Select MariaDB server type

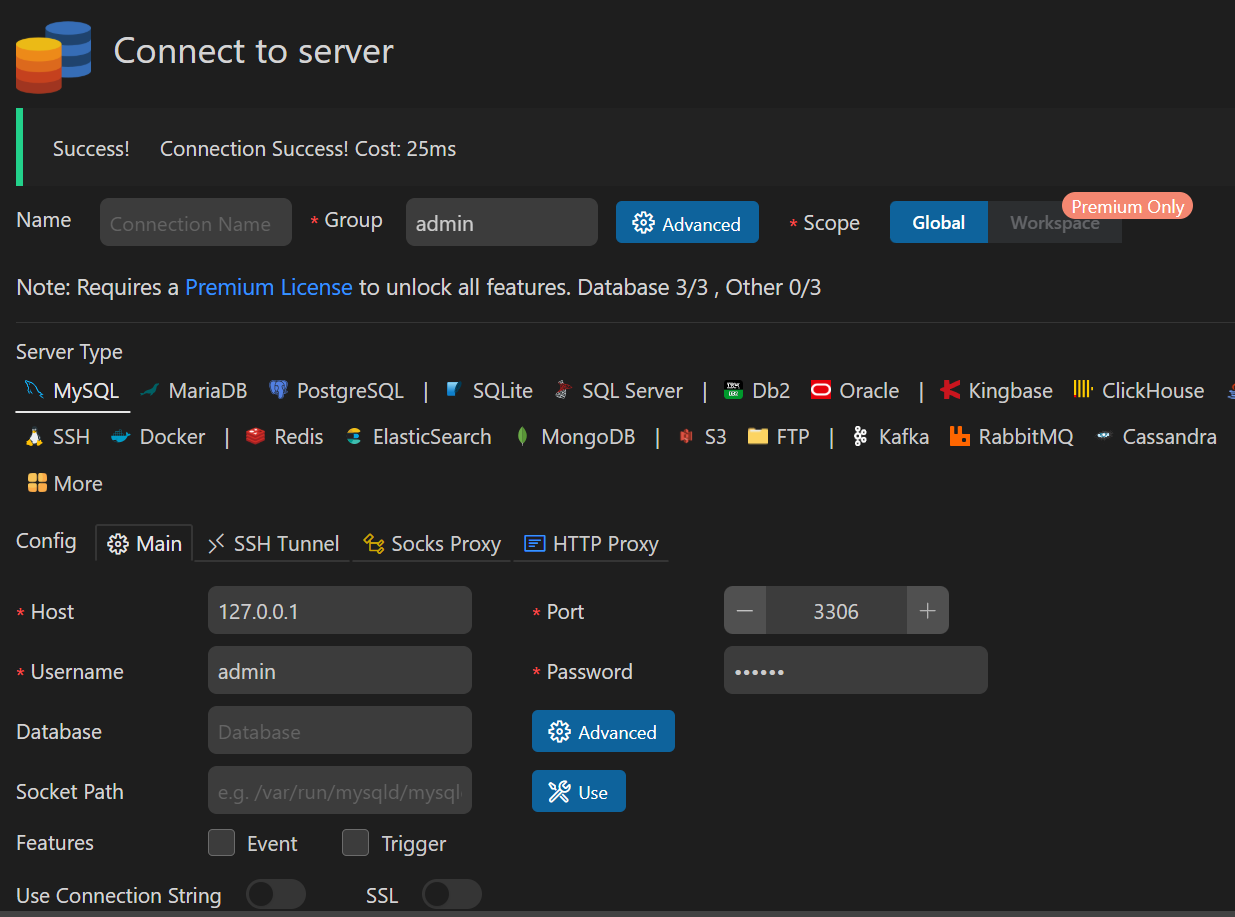[194, 391]
